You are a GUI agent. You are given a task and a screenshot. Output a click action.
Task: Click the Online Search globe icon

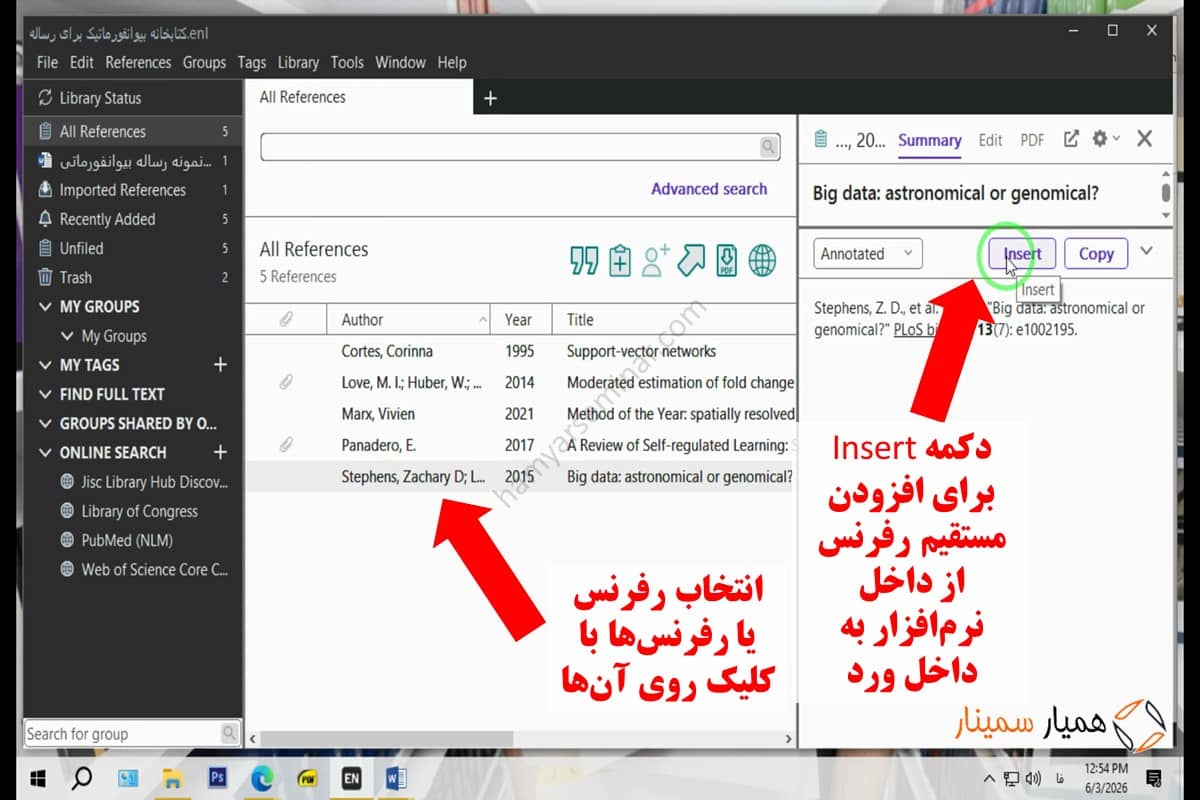coord(762,260)
